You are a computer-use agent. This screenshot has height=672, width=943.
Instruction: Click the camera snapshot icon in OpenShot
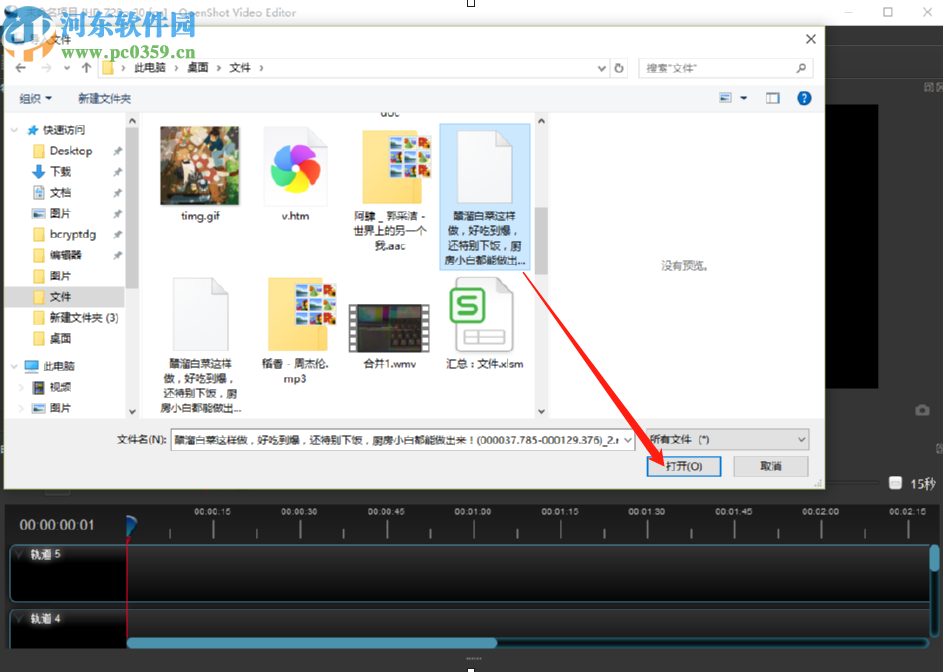(x=923, y=410)
